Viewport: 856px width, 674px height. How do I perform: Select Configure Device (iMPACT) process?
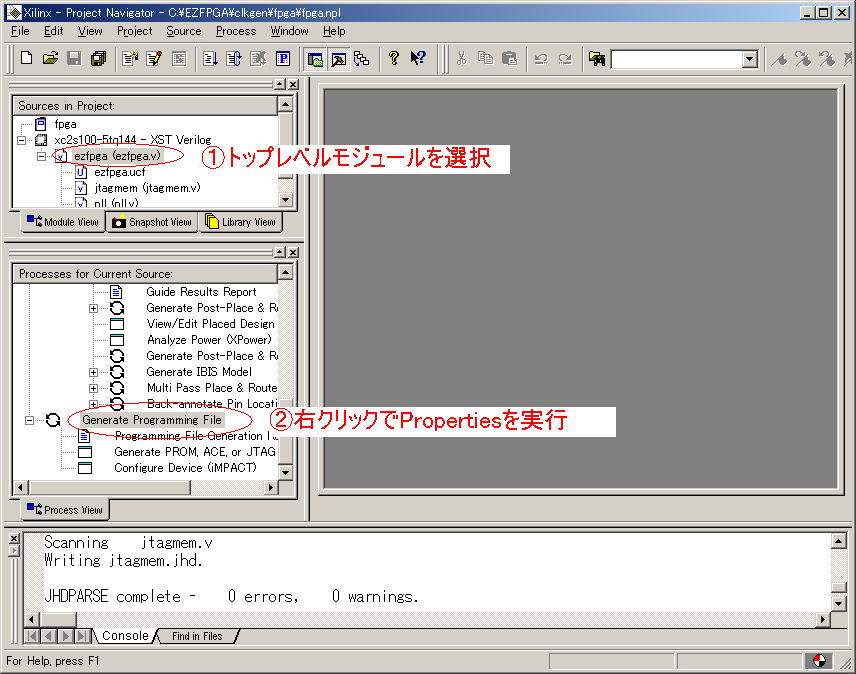click(185, 468)
